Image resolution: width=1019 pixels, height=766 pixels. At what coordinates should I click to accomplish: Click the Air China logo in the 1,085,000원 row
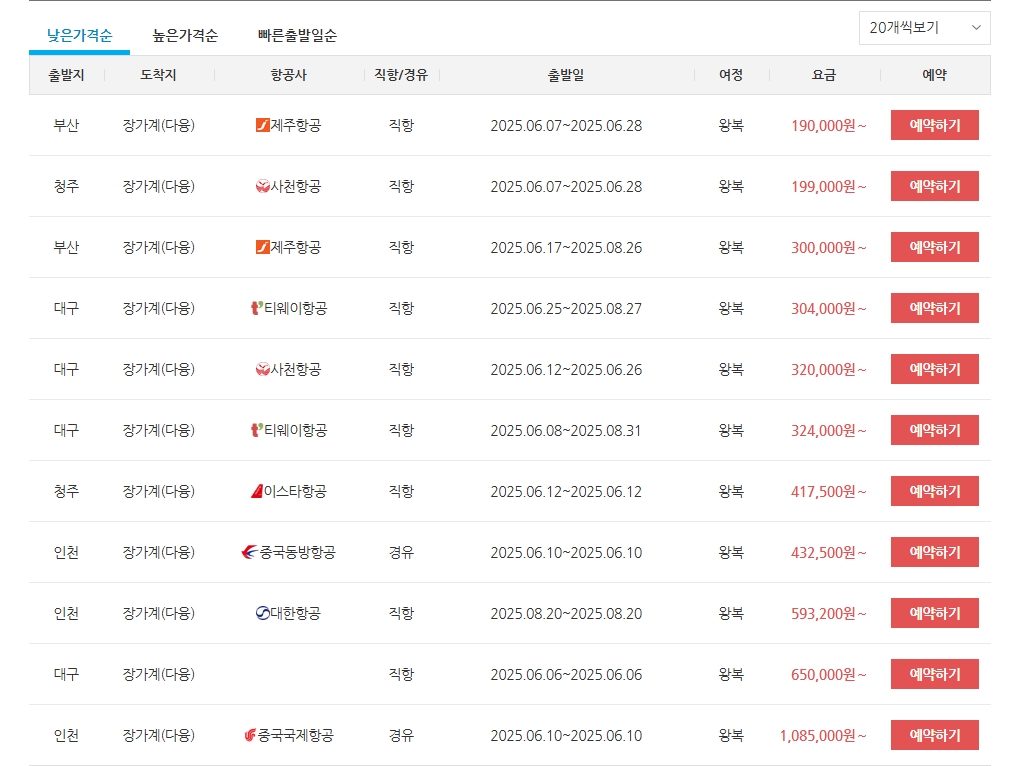(250, 735)
